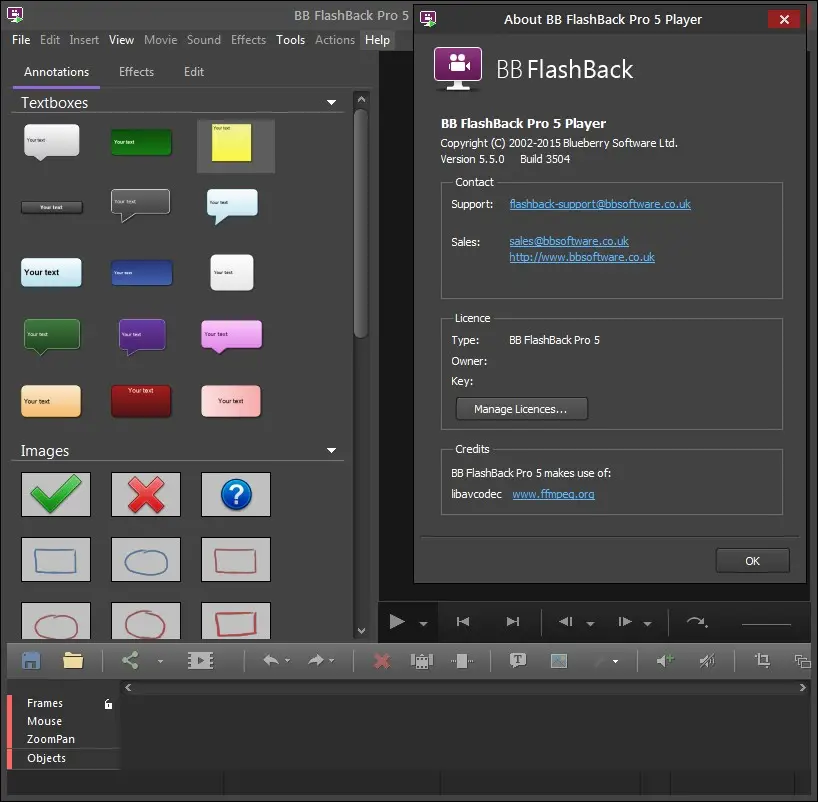Collapse the Textboxes section
The image size is (818, 802).
(x=332, y=103)
